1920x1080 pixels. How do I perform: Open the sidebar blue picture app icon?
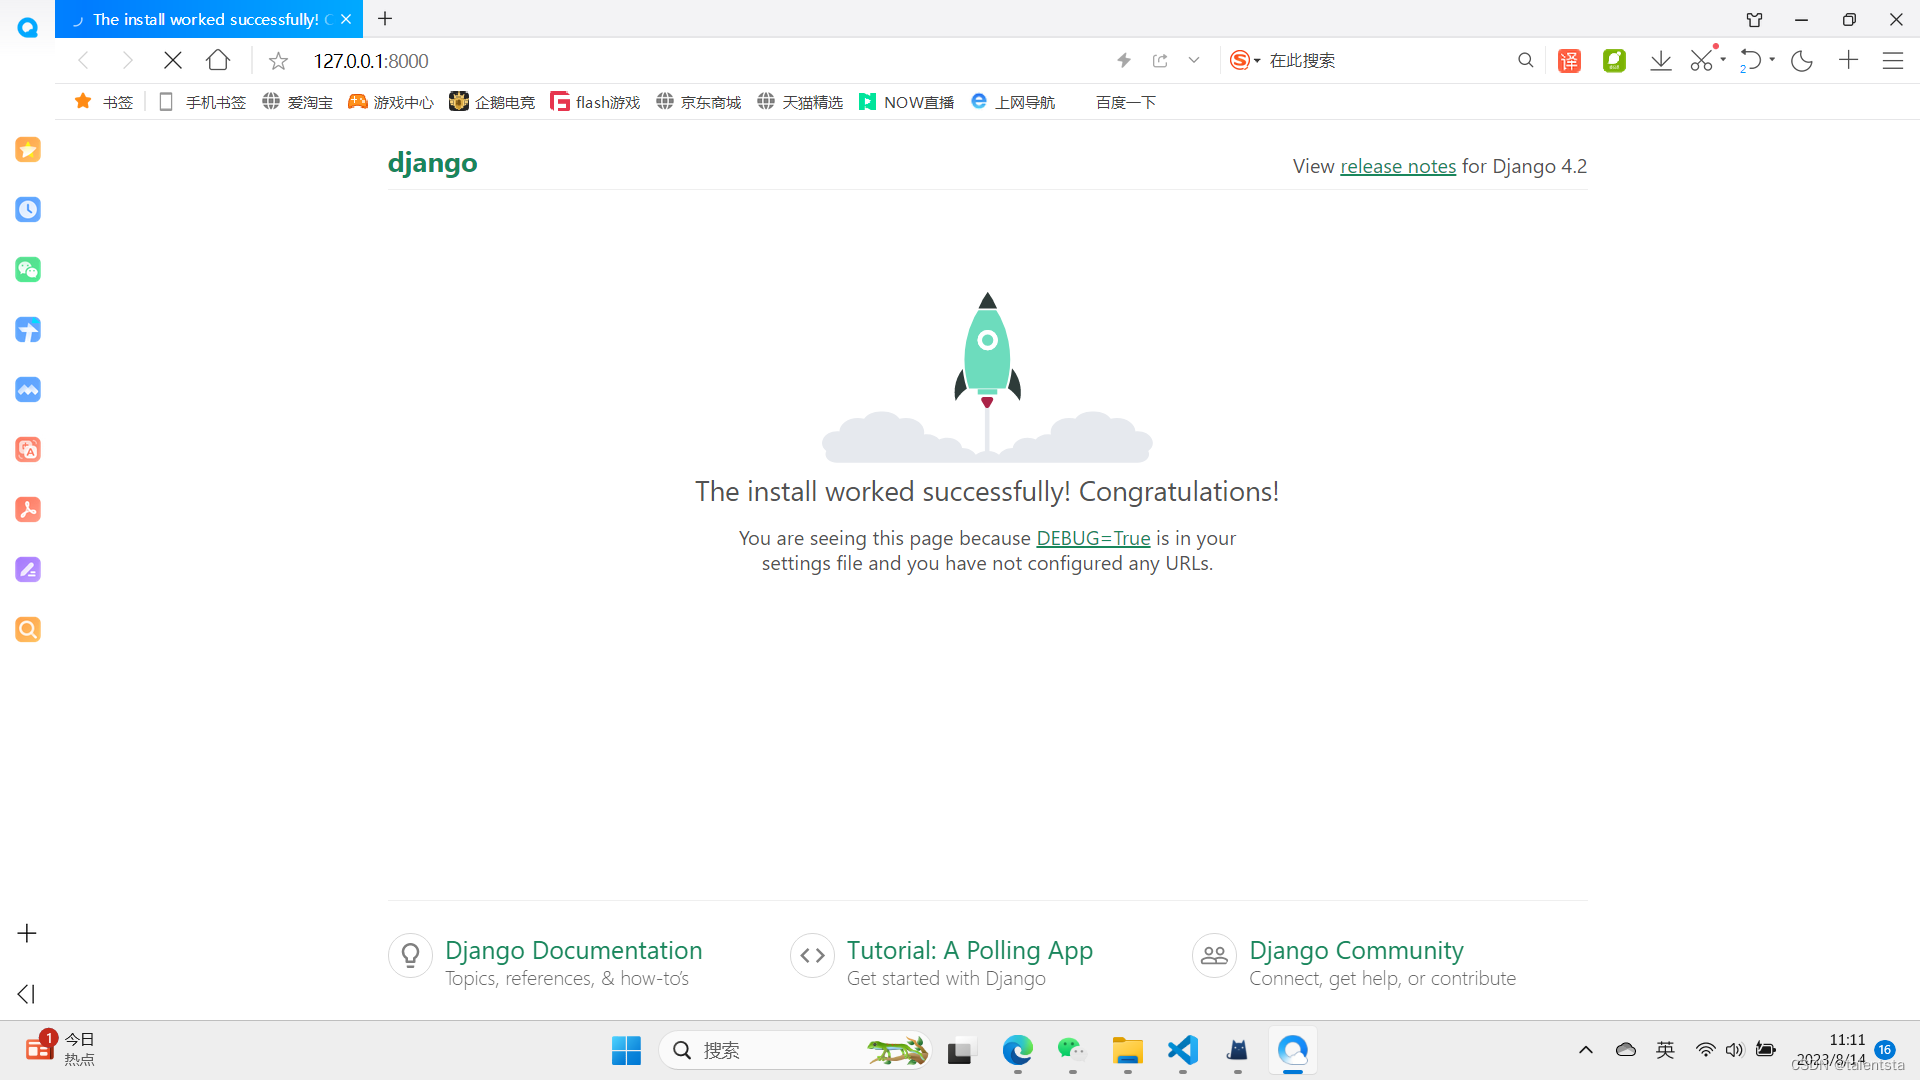28,390
